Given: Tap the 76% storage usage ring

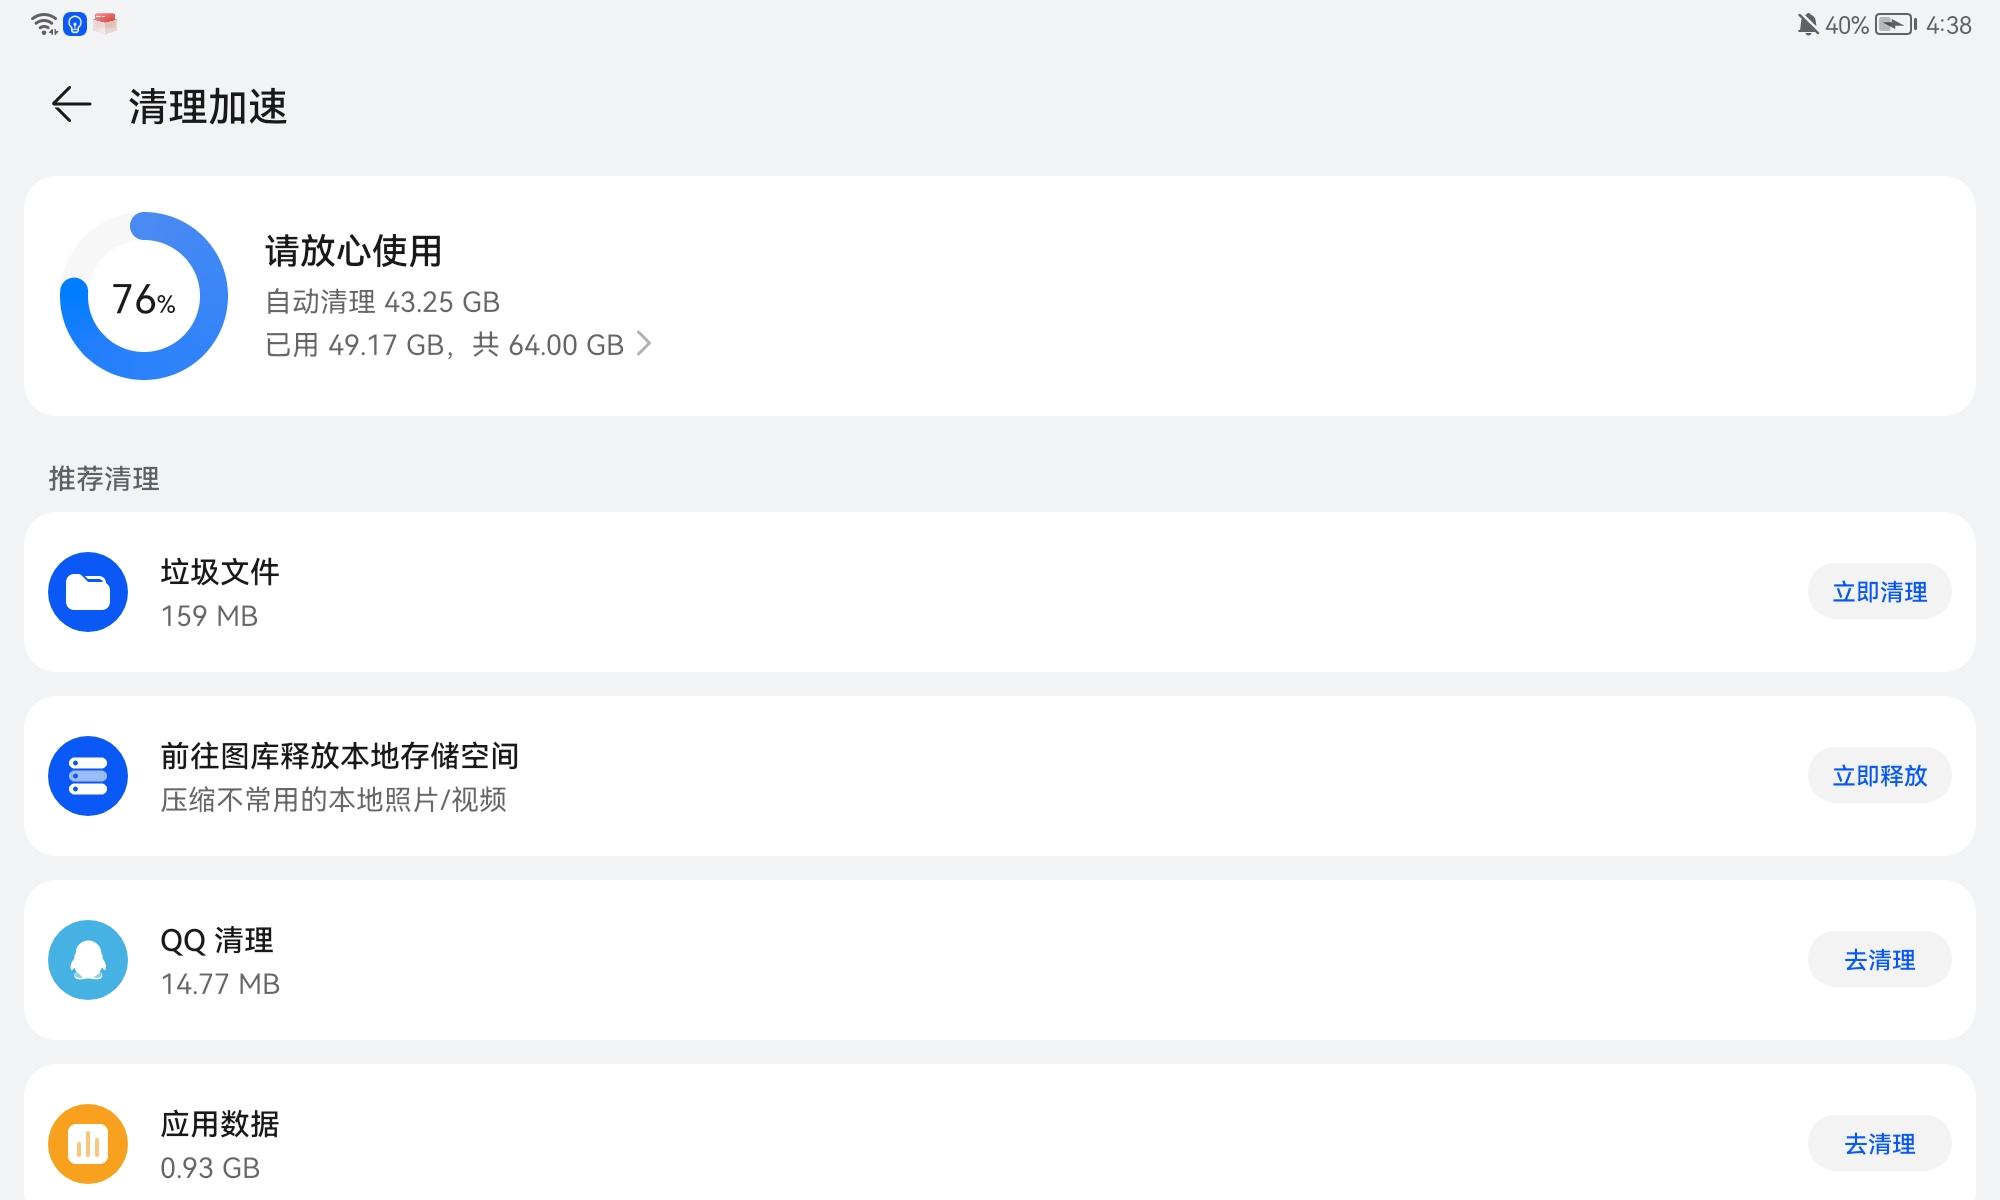Looking at the screenshot, I should point(144,296).
